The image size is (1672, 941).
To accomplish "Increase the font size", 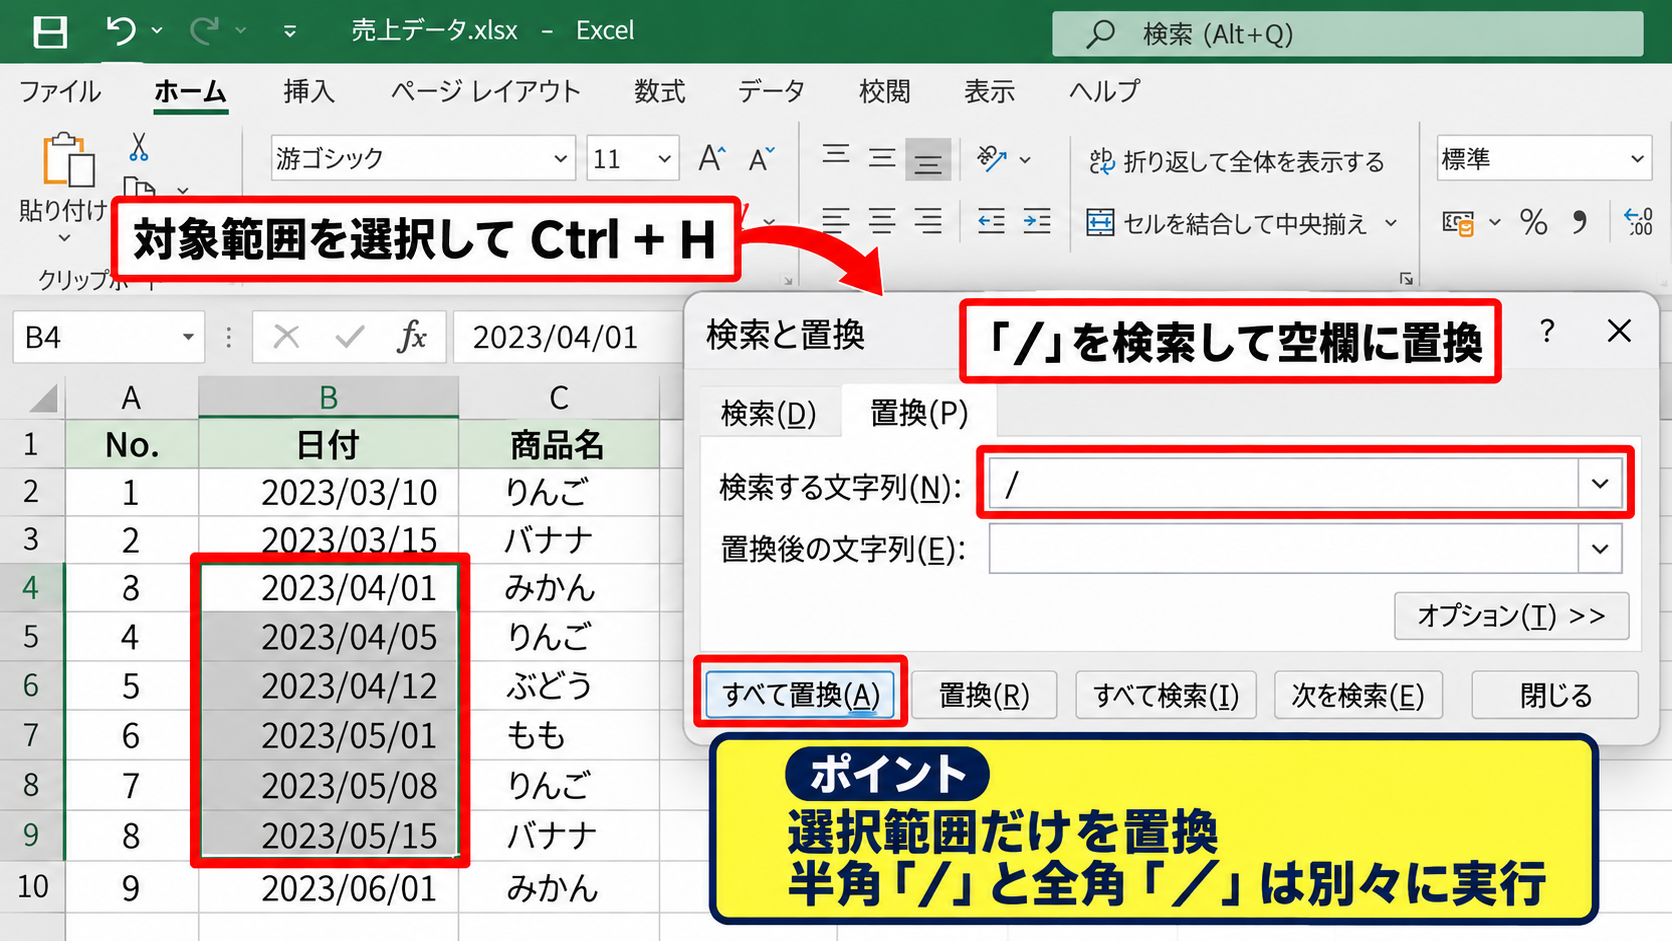I will [712, 158].
